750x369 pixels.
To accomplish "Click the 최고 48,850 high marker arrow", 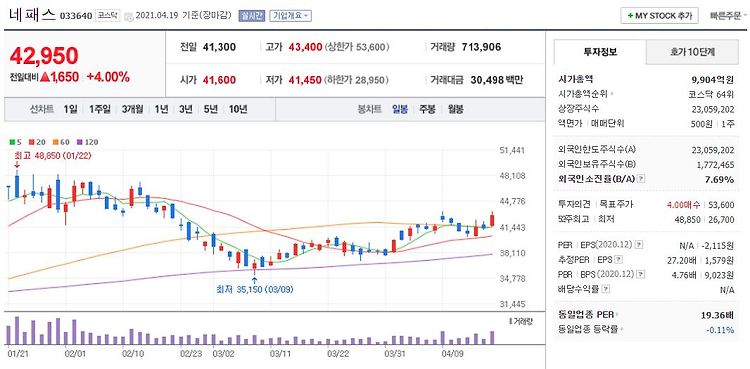I will coord(17,165).
